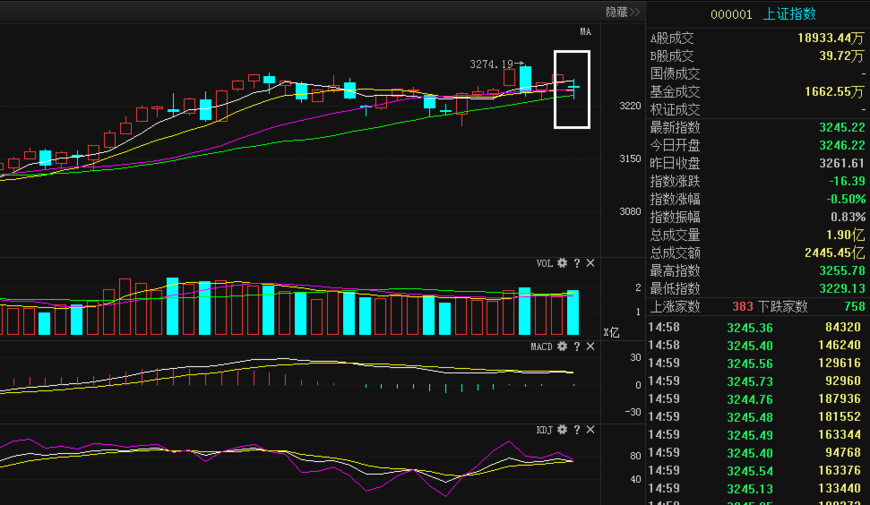Click the 3150 price axis label
Viewport: 870px width, 505px height.
click(x=630, y=159)
